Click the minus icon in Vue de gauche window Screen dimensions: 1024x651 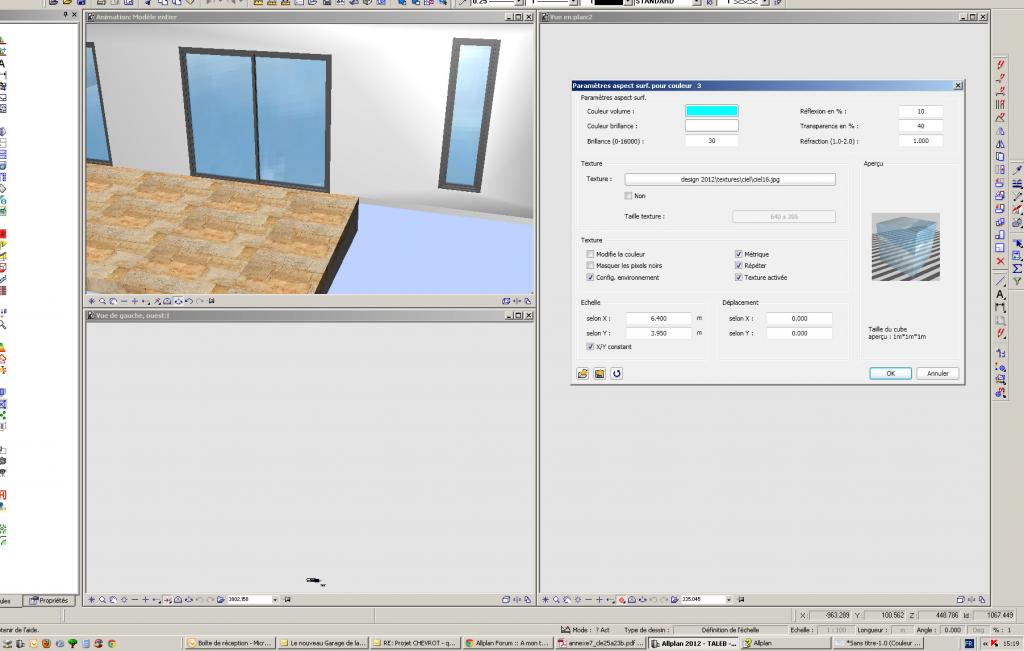[x=135, y=599]
